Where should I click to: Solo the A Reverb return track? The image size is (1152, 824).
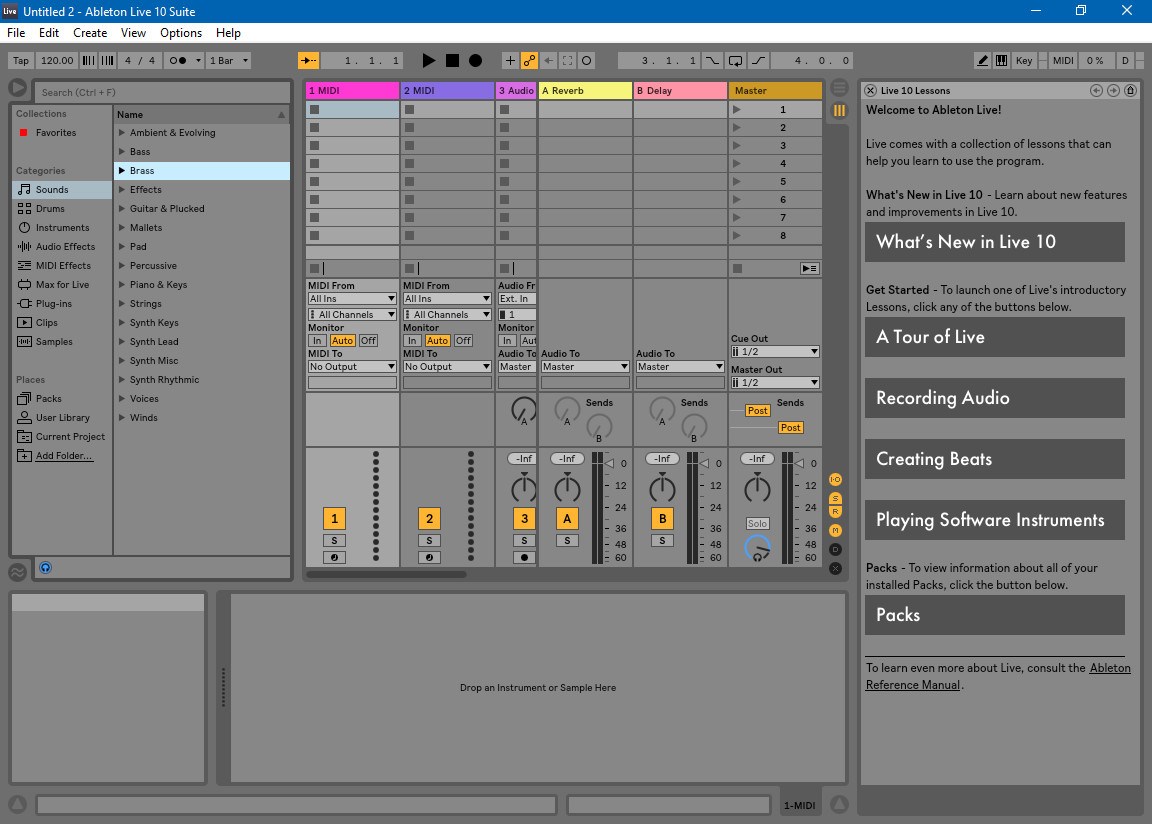point(567,541)
